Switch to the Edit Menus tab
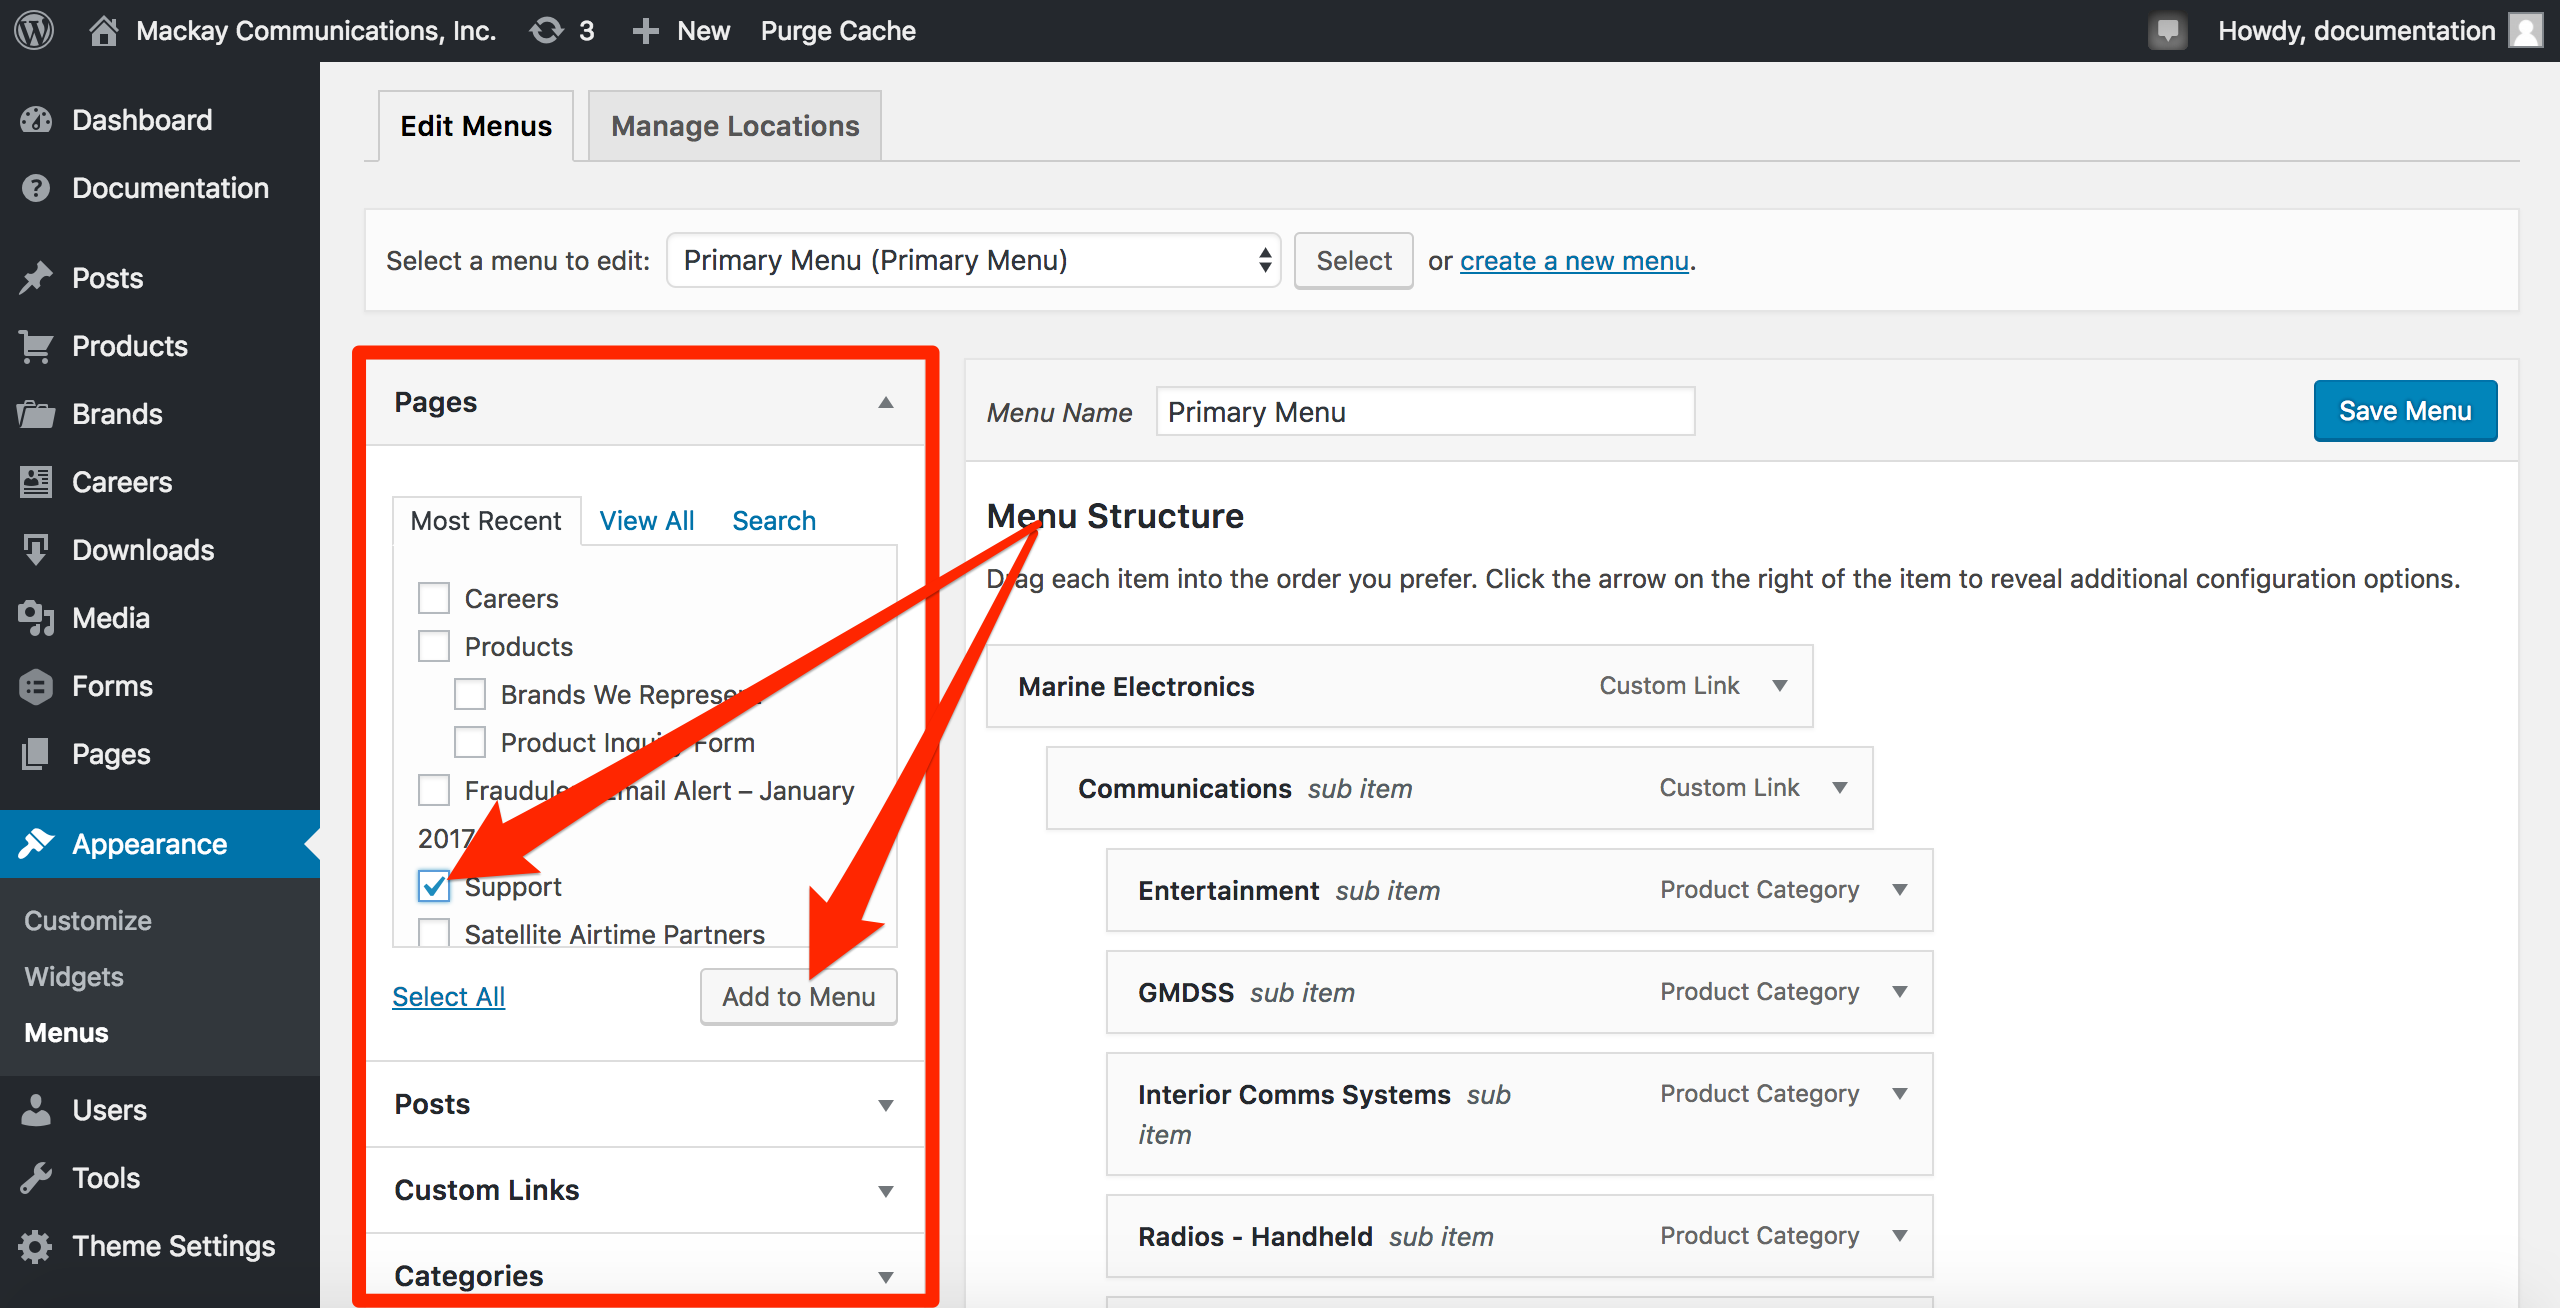The height and width of the screenshot is (1308, 2560). pos(476,126)
